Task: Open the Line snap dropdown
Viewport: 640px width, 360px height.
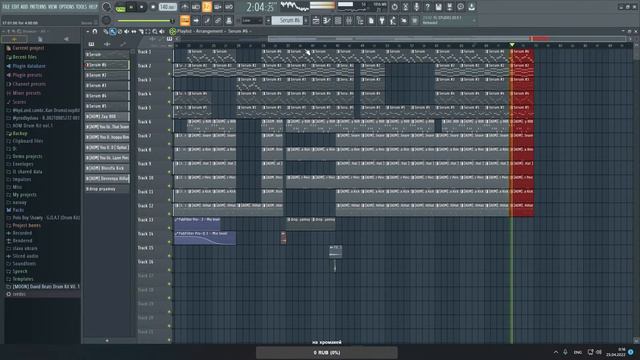Action: (252, 20)
